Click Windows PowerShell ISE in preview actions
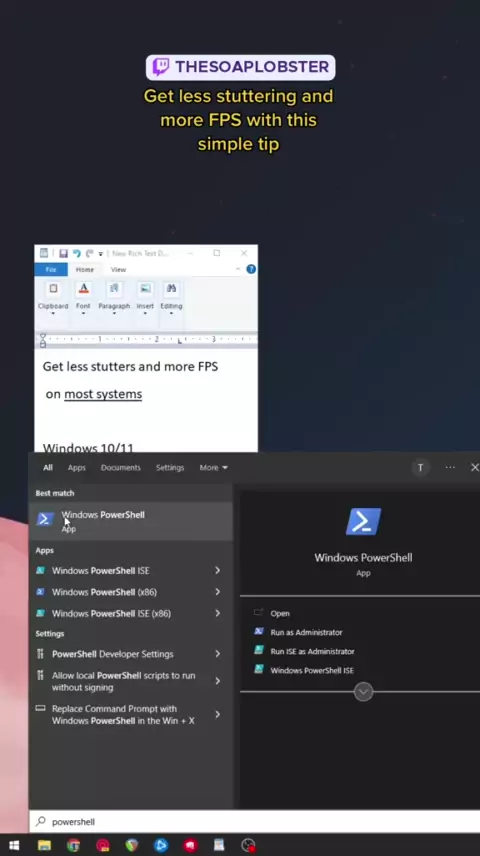The height and width of the screenshot is (856, 480). [x=312, y=670]
